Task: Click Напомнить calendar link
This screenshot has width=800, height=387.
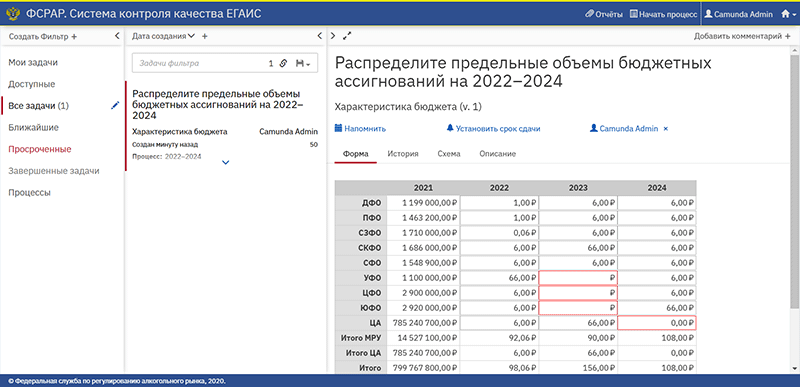Action: pyautogui.click(x=360, y=128)
